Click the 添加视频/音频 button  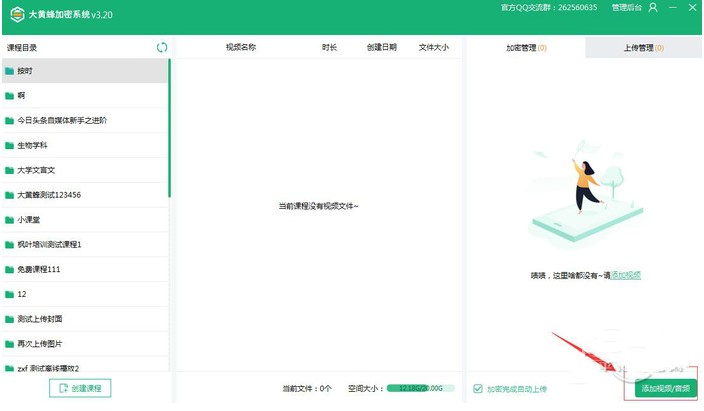[x=665, y=388]
